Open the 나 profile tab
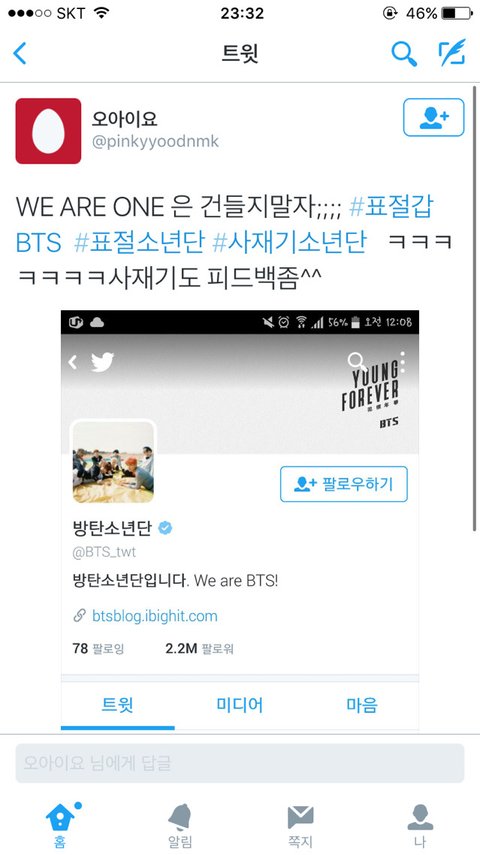 (420, 826)
